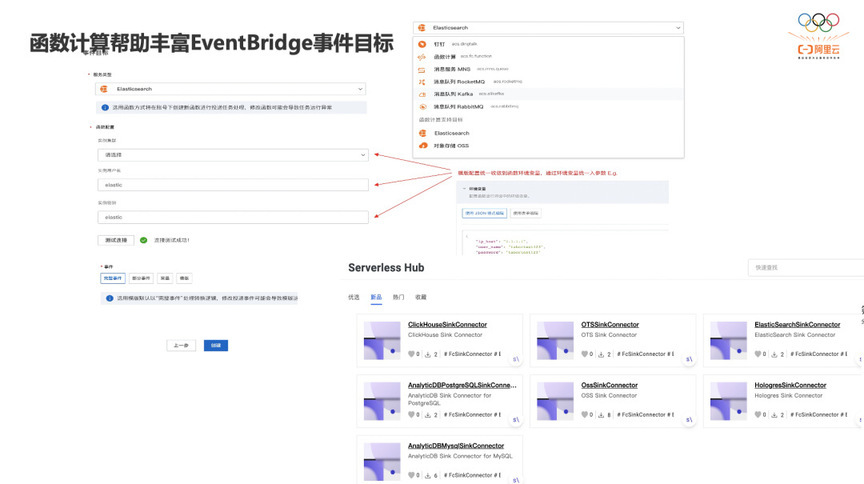Click the download icon on the OTSSinkConnector card

[601, 354]
